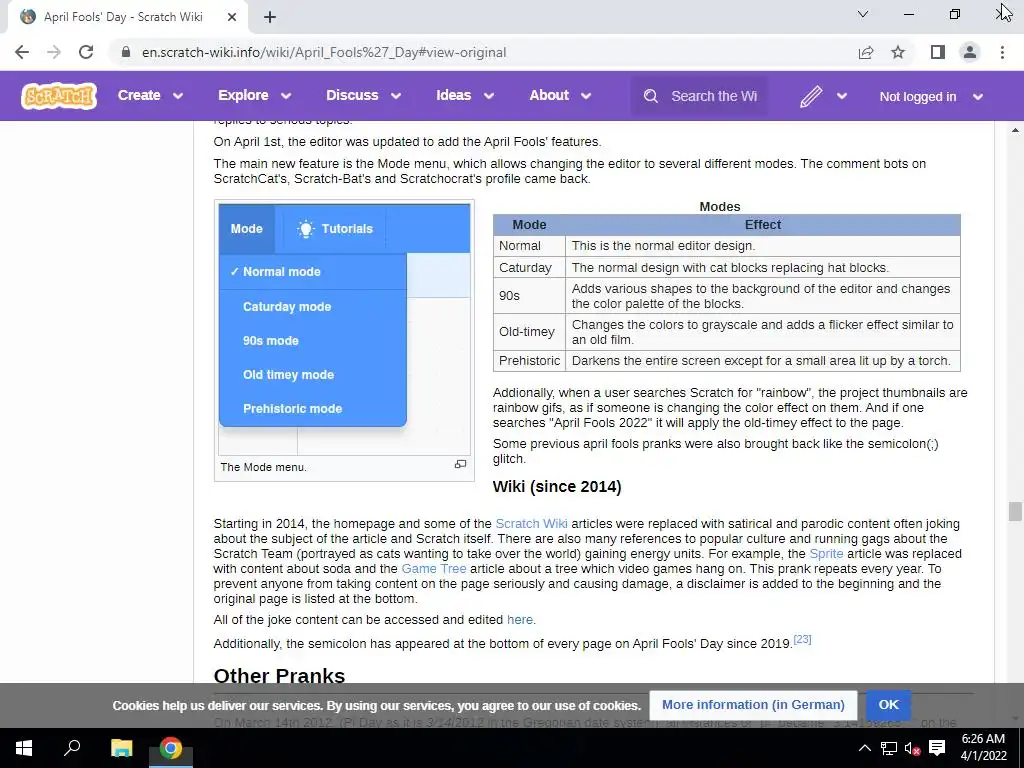Click the network icon in system tray
The image size is (1024, 768).
[888, 748]
